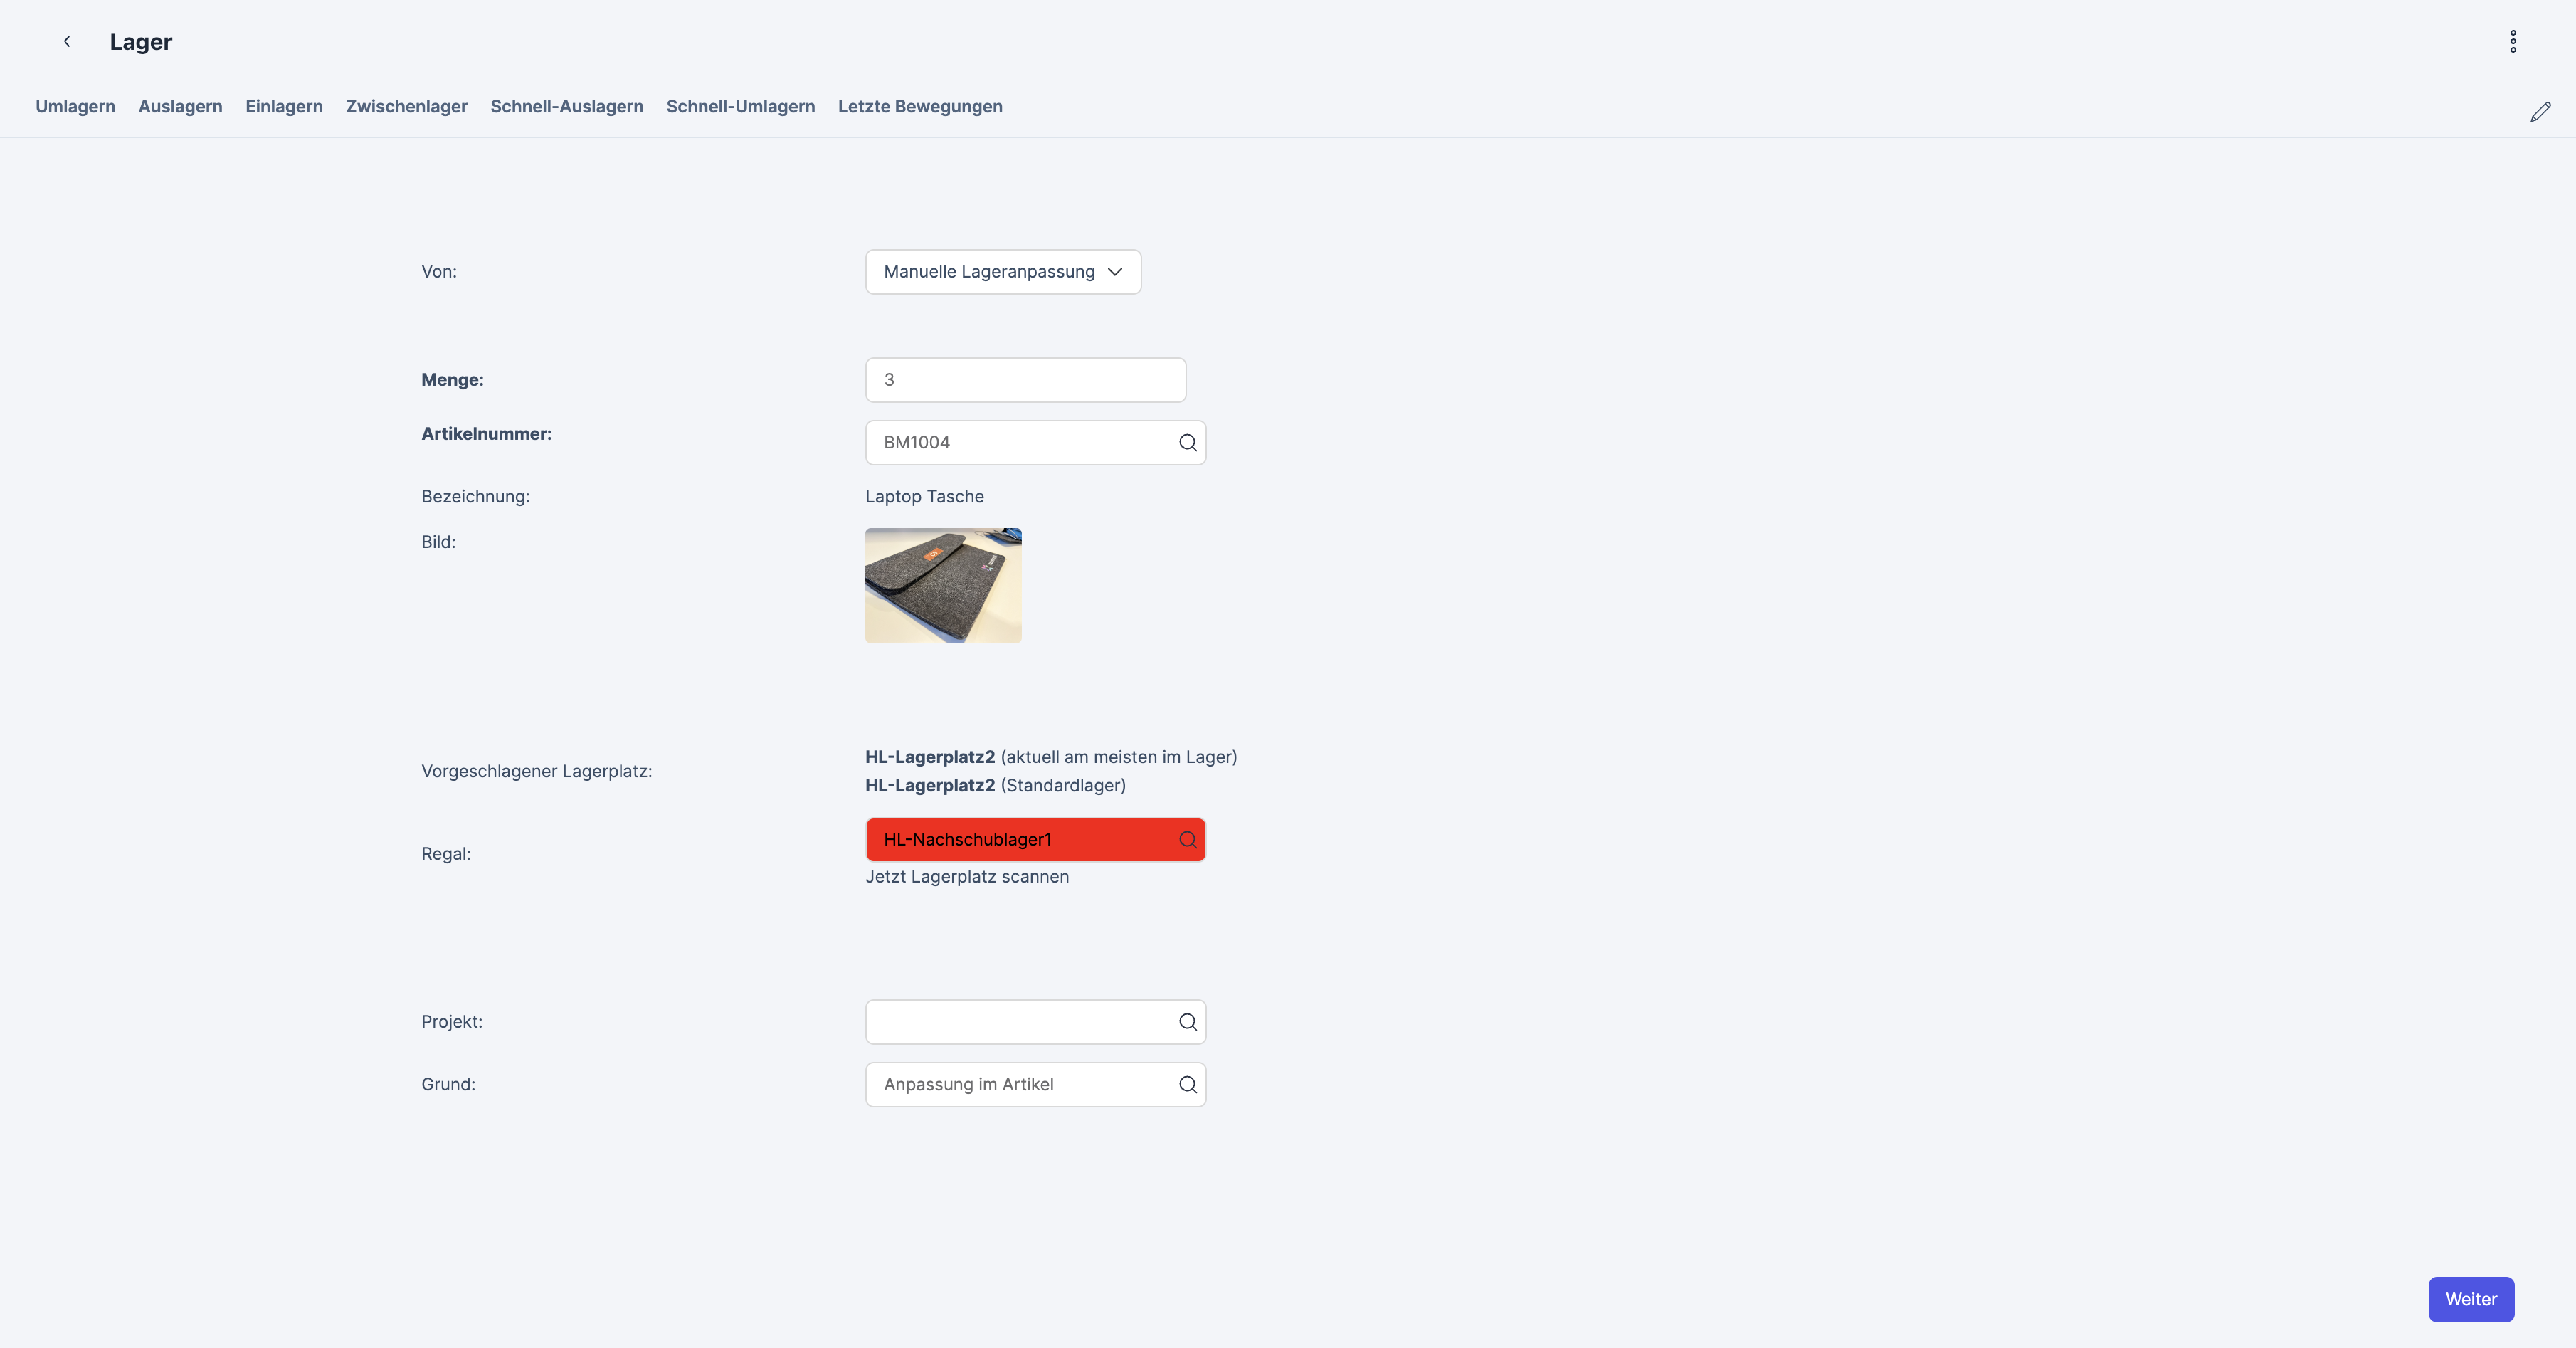Click the search icon in the Grund field
This screenshot has width=2576, height=1348.
coord(1187,1085)
